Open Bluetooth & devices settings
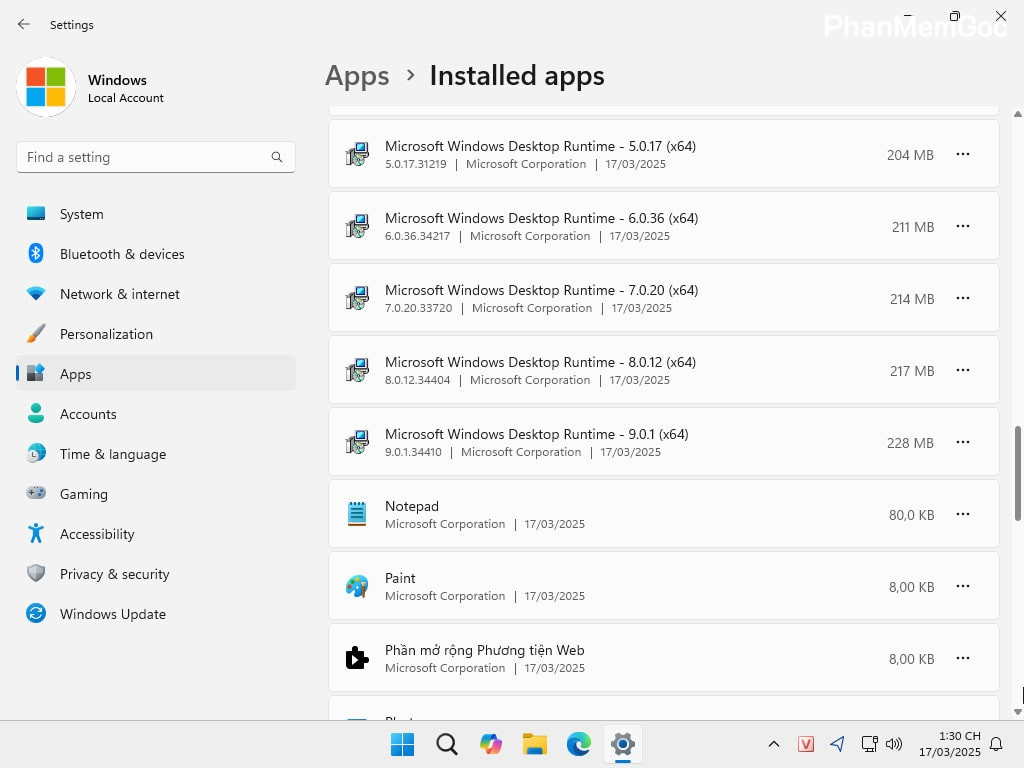 point(122,254)
